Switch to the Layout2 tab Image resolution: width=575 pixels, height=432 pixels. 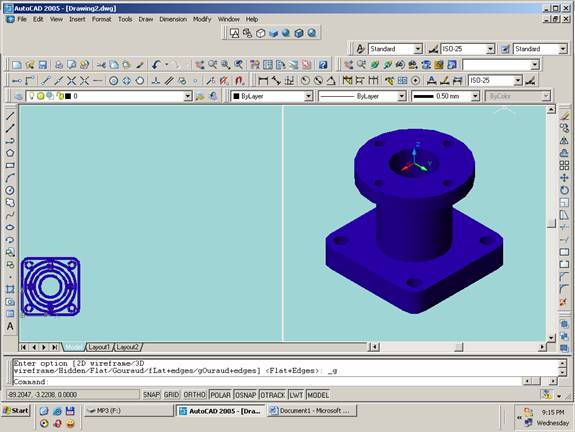[127, 347]
